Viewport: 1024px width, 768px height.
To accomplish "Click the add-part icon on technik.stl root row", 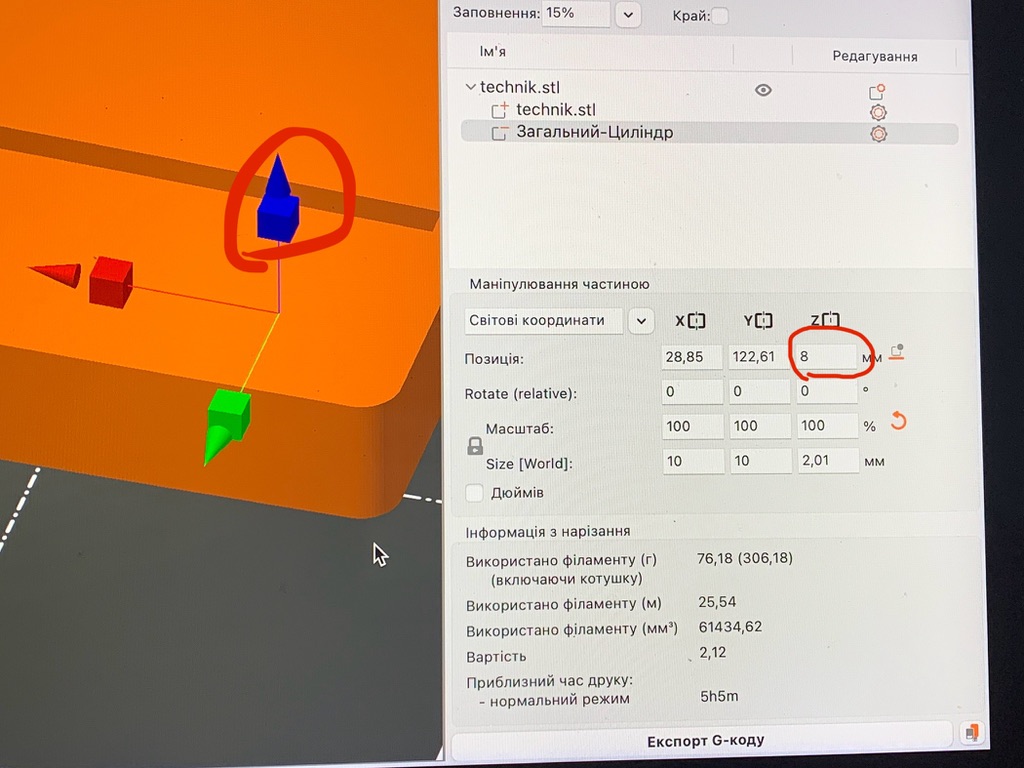I will tap(876, 91).
